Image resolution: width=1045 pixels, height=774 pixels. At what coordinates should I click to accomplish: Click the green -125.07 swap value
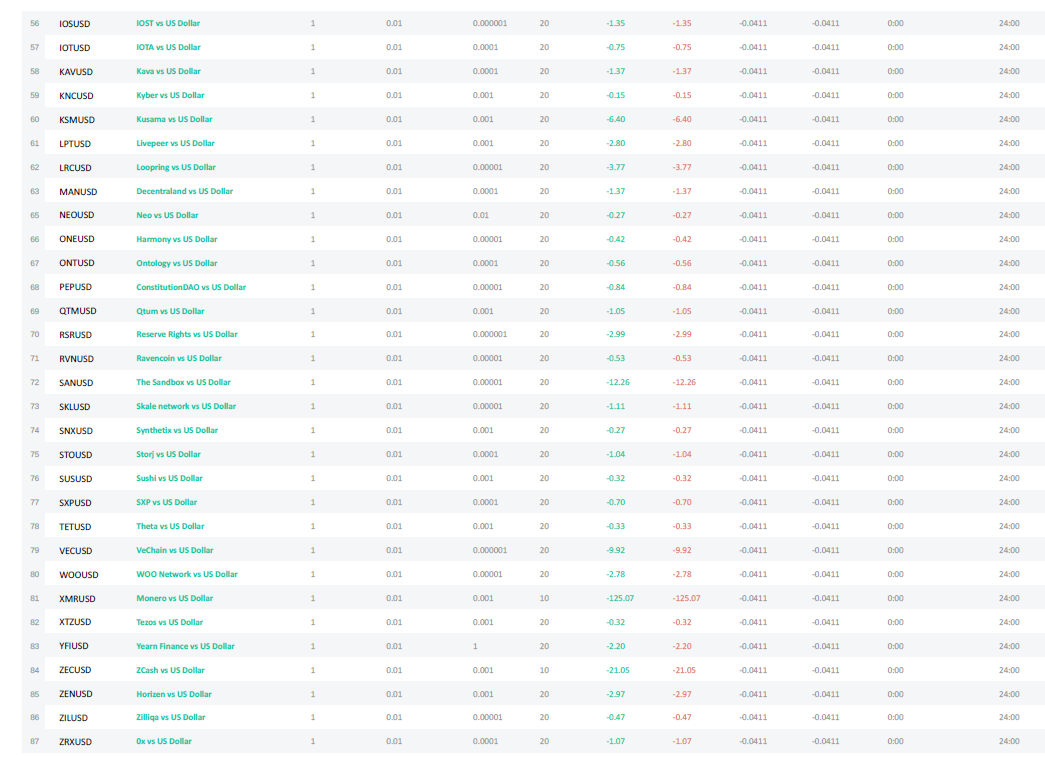(x=620, y=599)
